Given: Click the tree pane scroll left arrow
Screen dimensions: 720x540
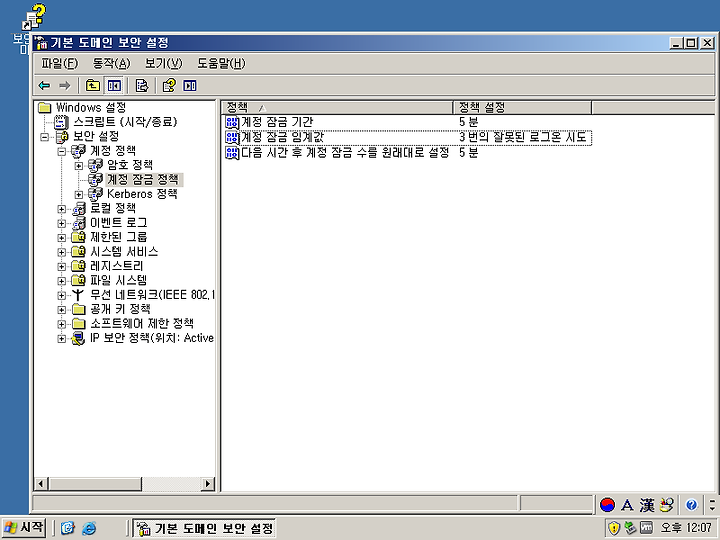Looking at the screenshot, I should point(41,484).
